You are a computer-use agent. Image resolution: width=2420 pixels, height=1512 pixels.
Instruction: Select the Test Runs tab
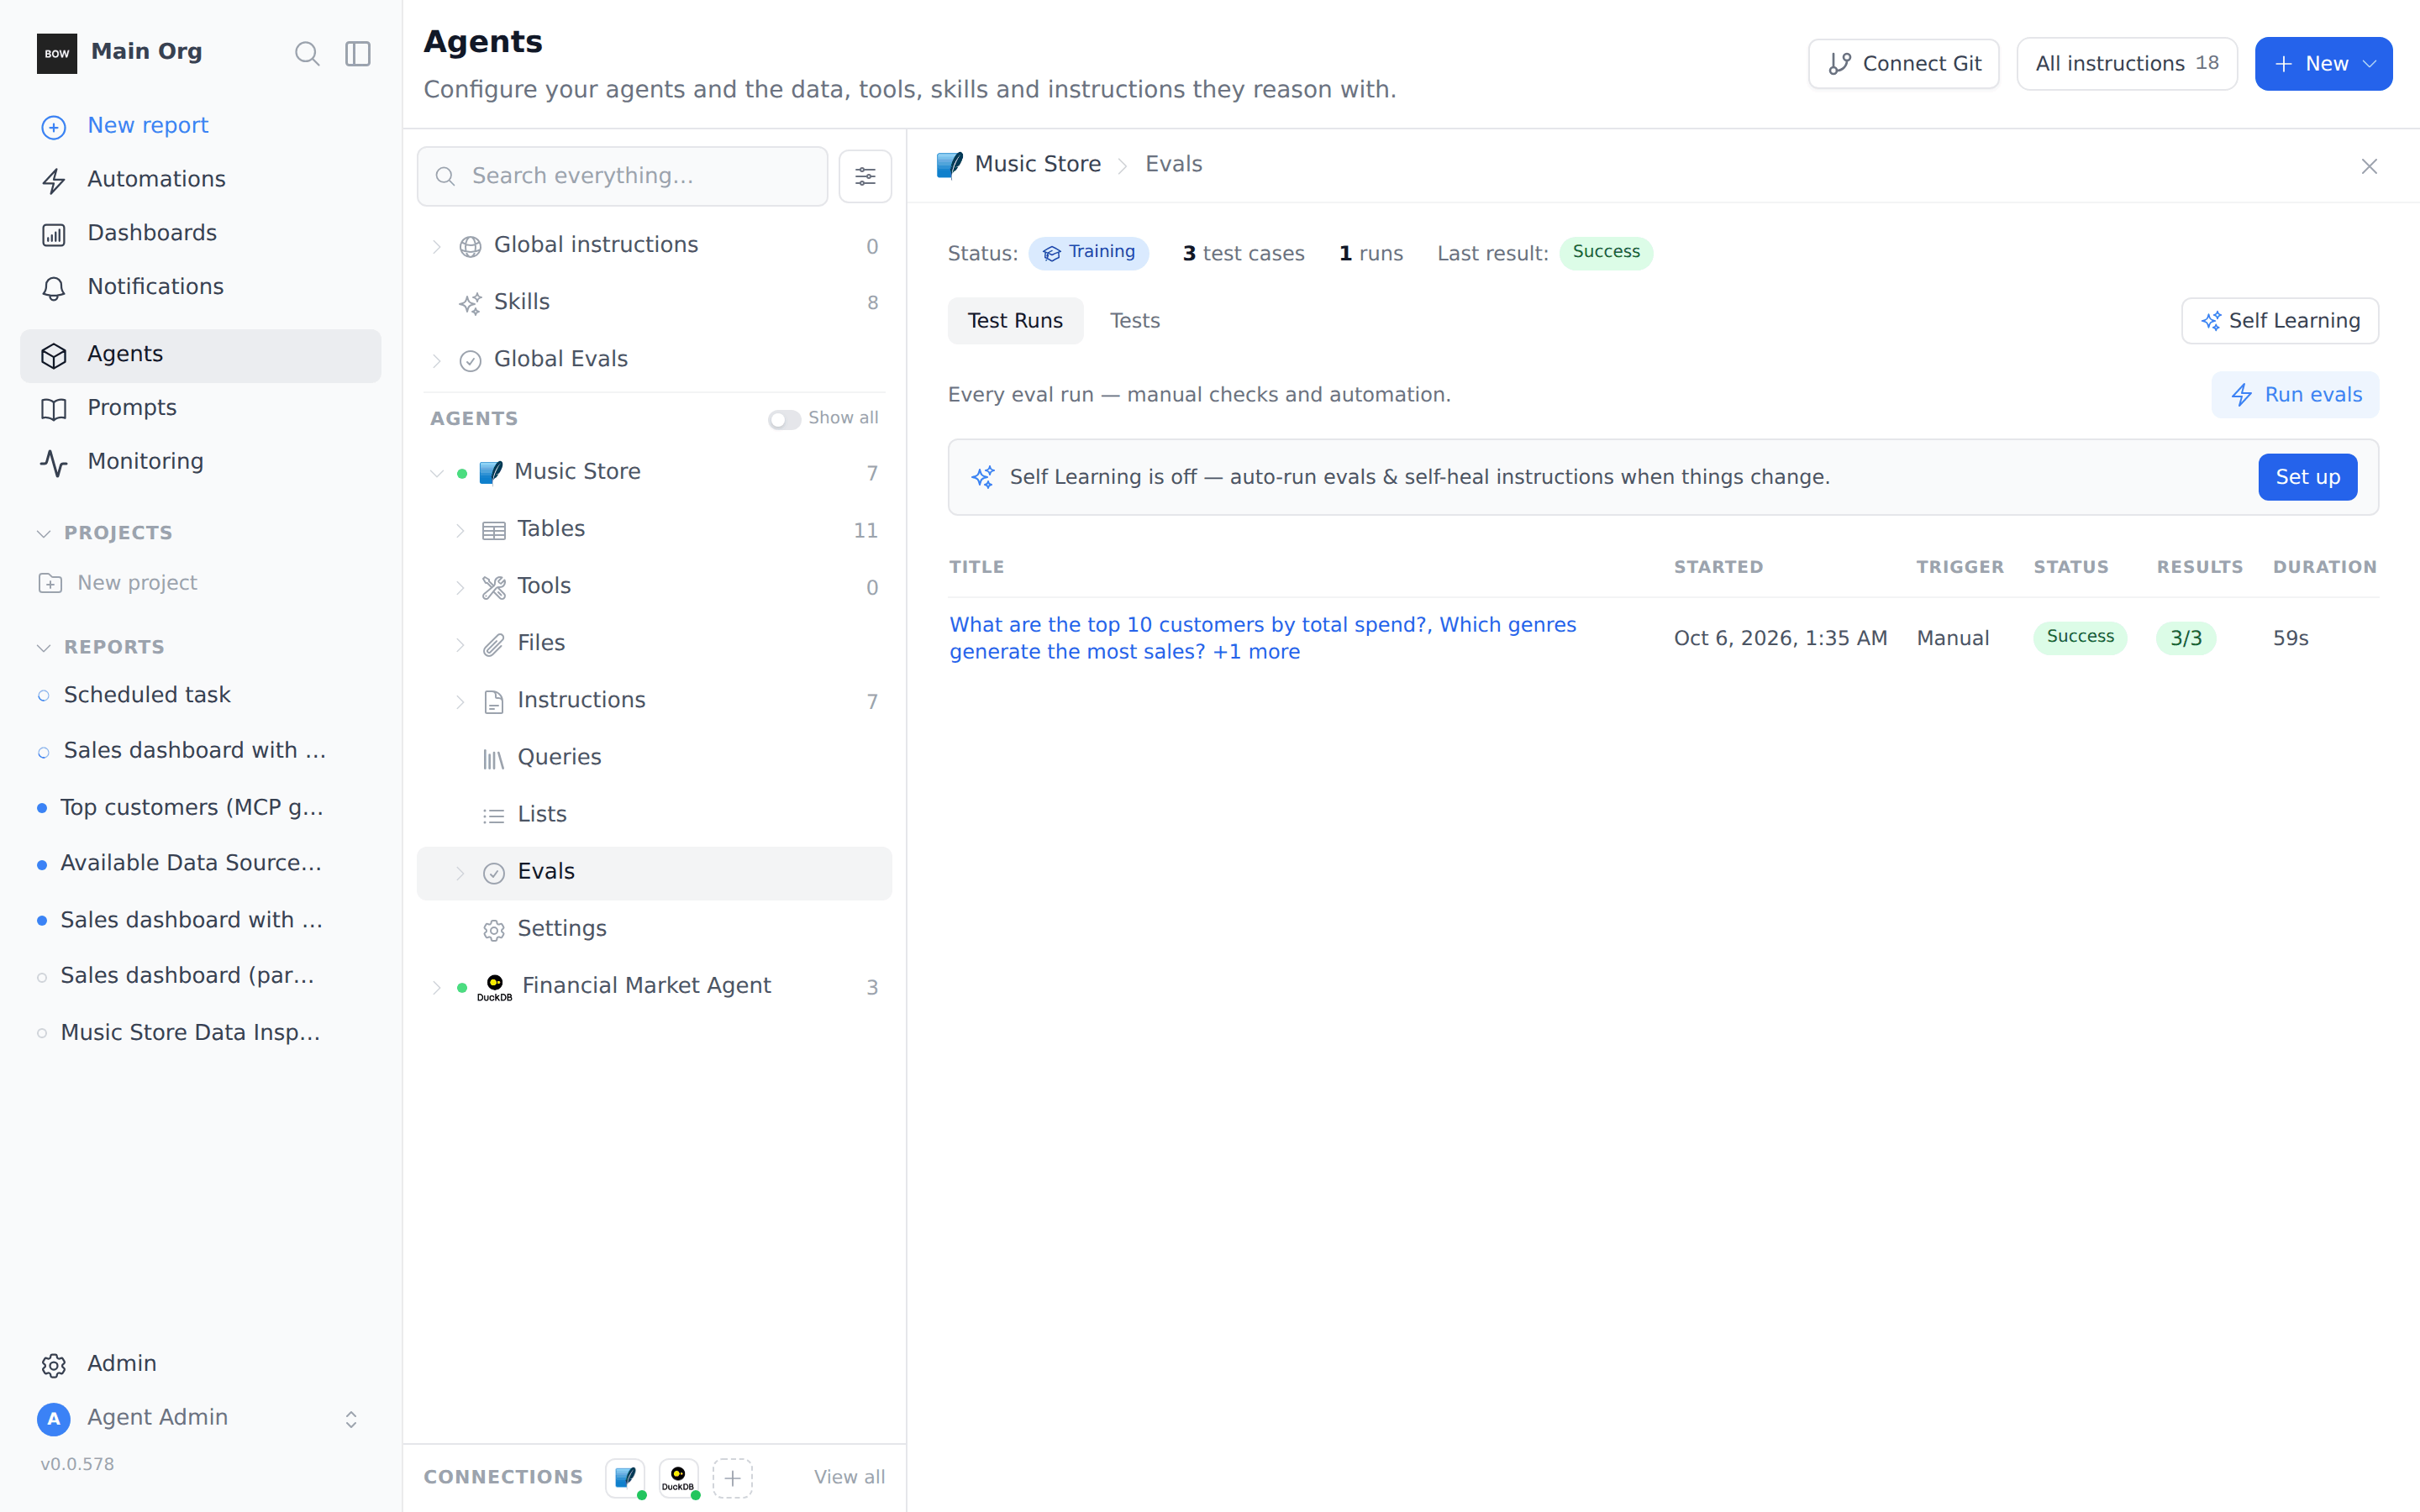pos(1015,321)
